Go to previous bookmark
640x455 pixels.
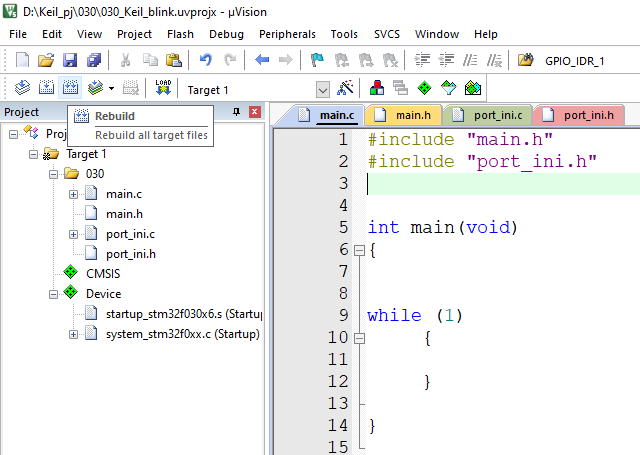[341, 60]
